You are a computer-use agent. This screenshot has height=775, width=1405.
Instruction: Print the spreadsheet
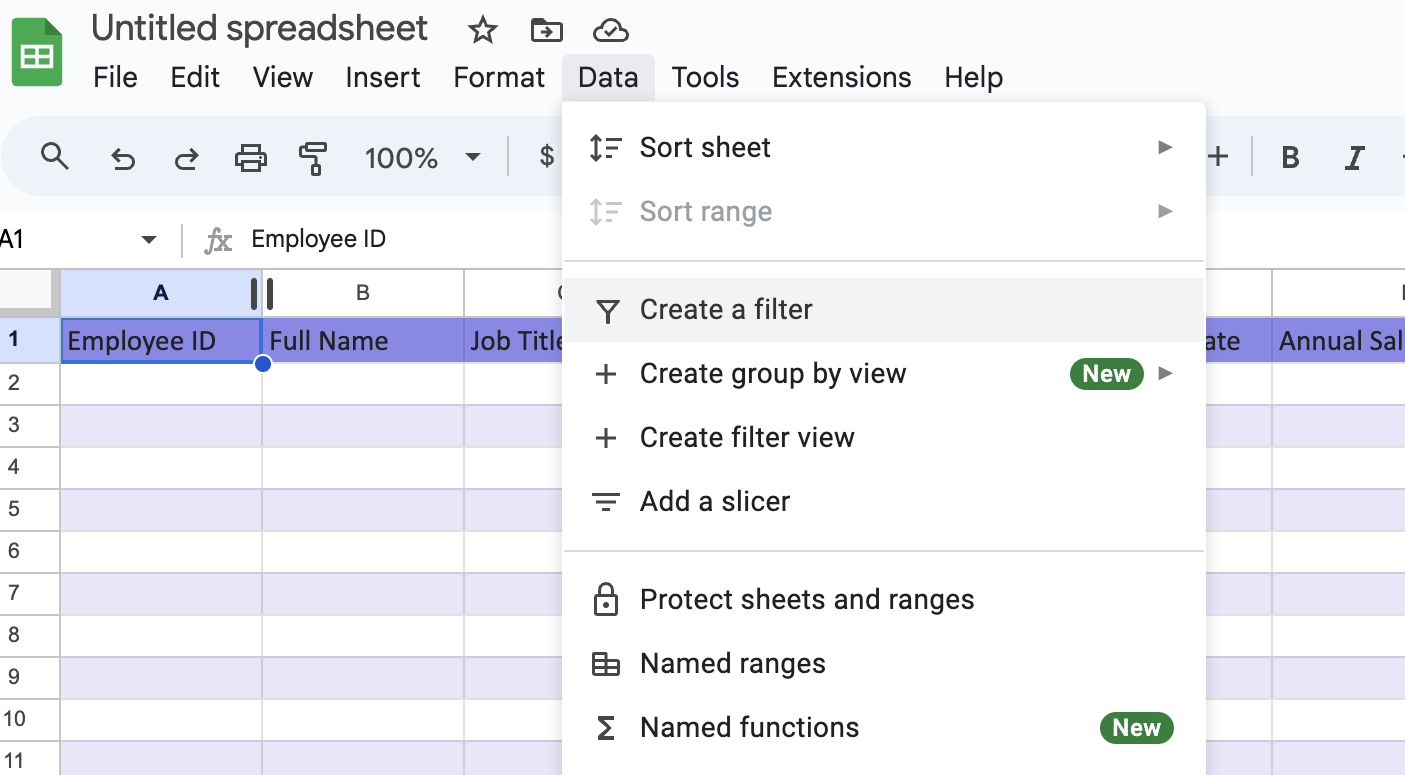[x=250, y=157]
